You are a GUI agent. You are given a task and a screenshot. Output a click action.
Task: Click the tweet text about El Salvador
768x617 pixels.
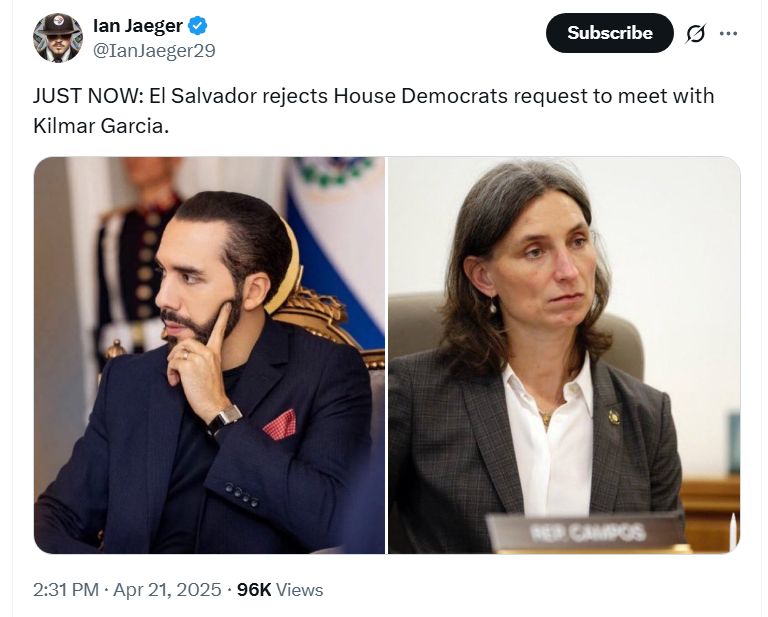click(373, 111)
